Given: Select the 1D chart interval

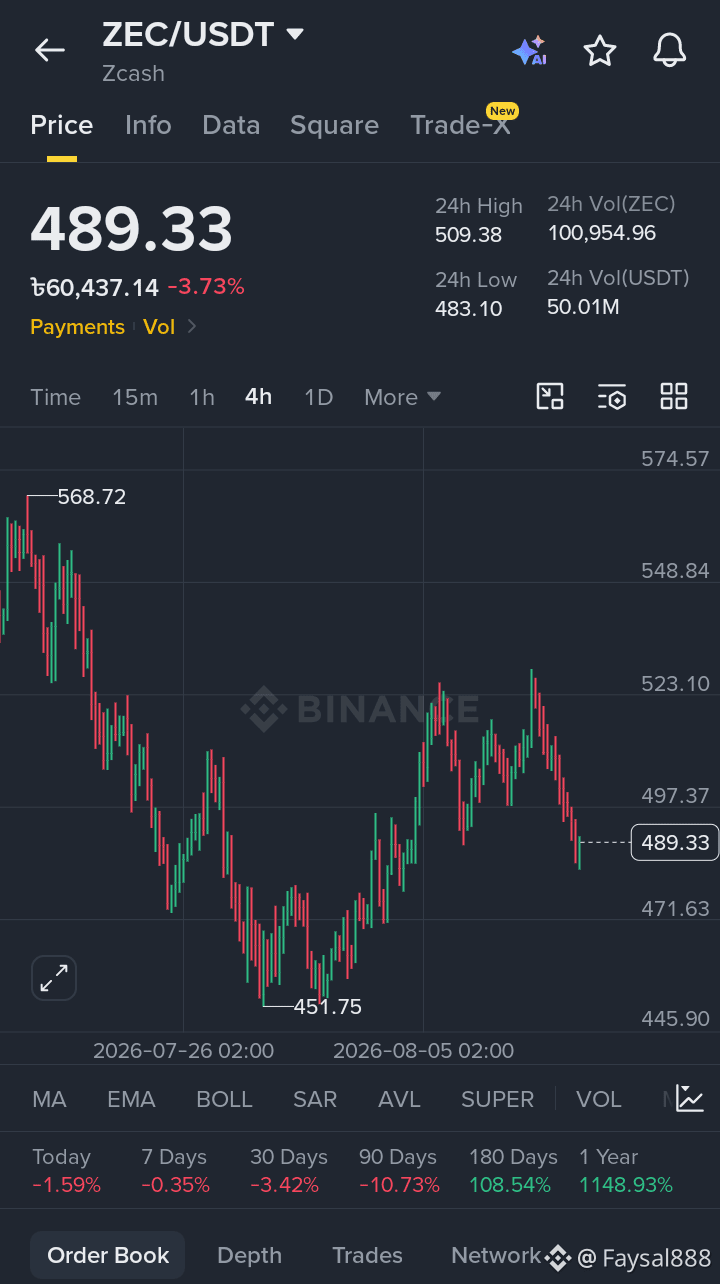Looking at the screenshot, I should 318,397.
